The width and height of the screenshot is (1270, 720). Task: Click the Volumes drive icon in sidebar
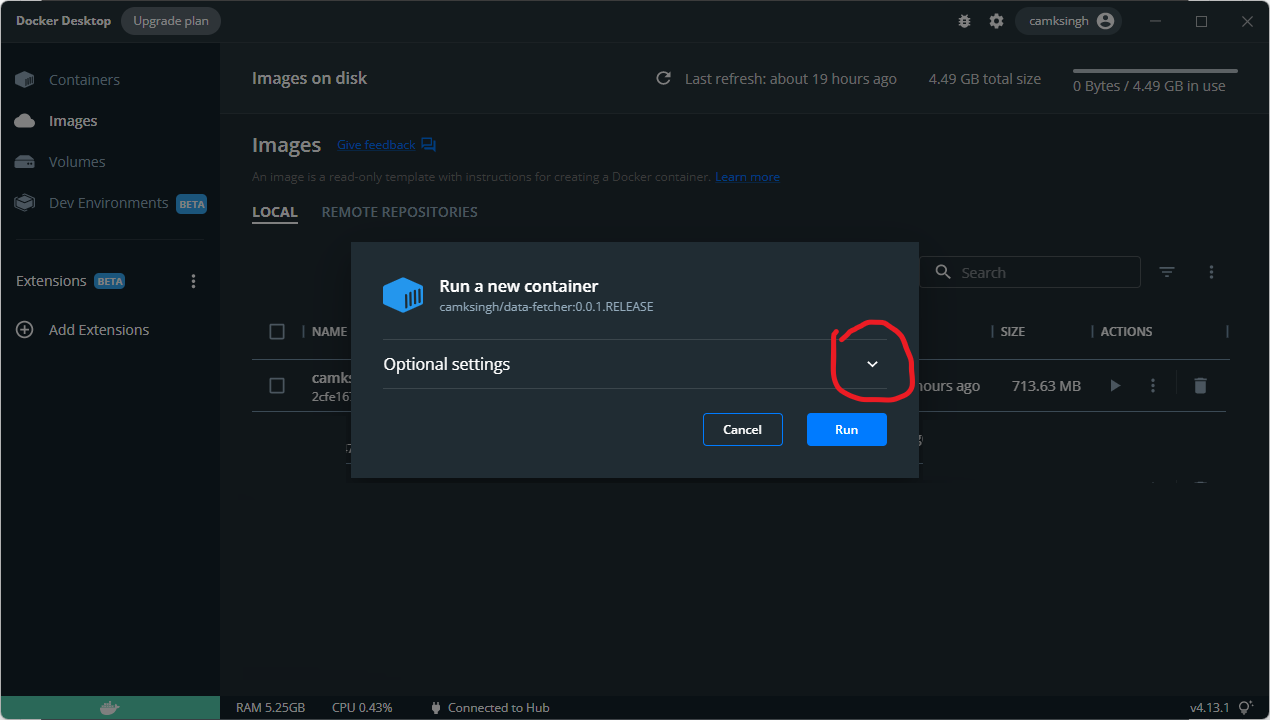tap(24, 162)
